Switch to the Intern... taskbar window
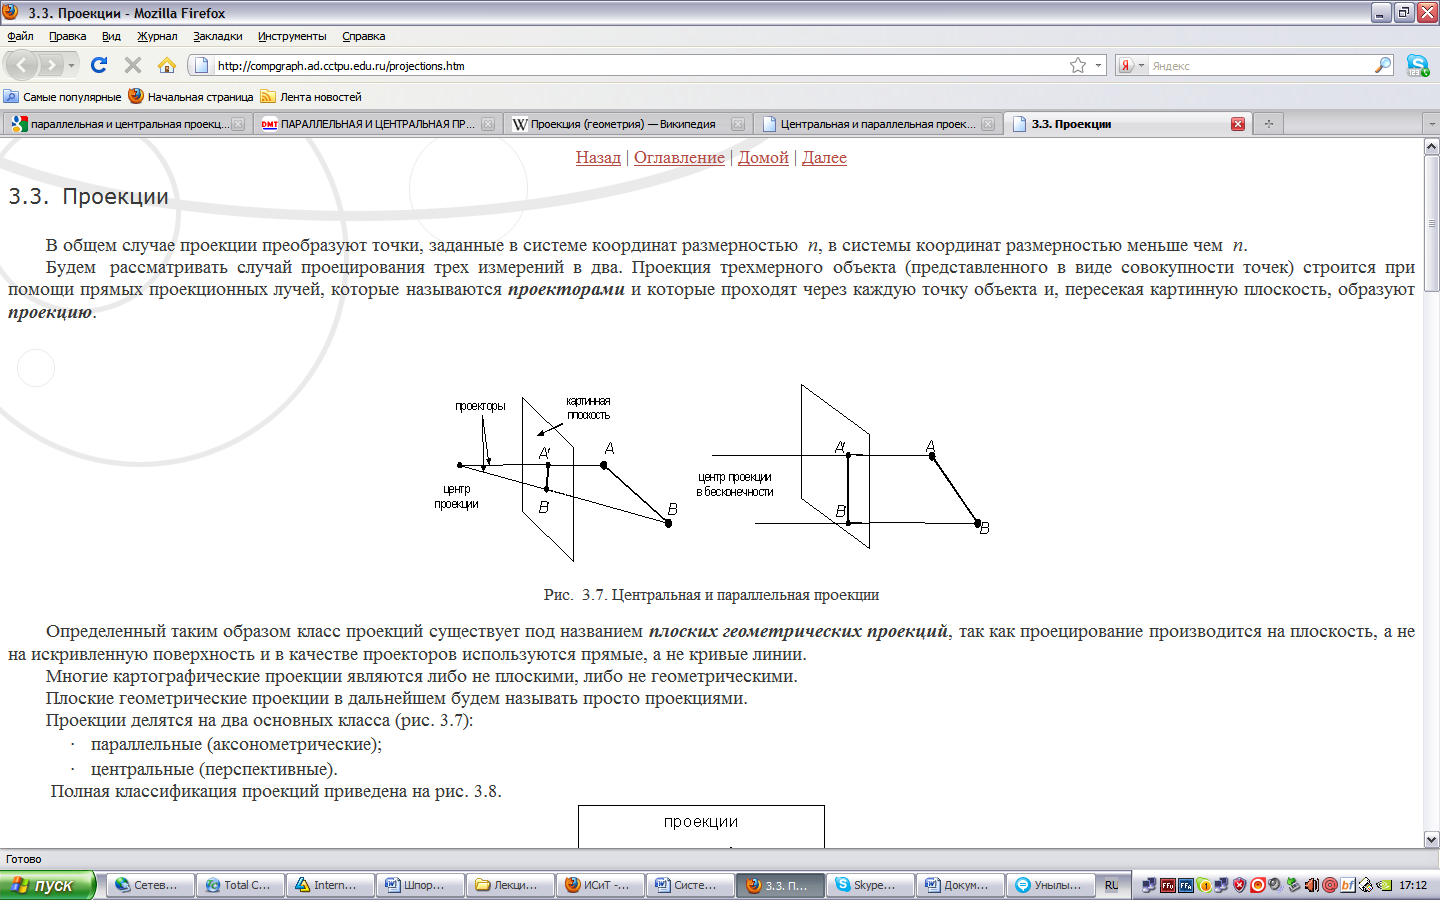Screen dimensions: 1440x900 [329, 885]
